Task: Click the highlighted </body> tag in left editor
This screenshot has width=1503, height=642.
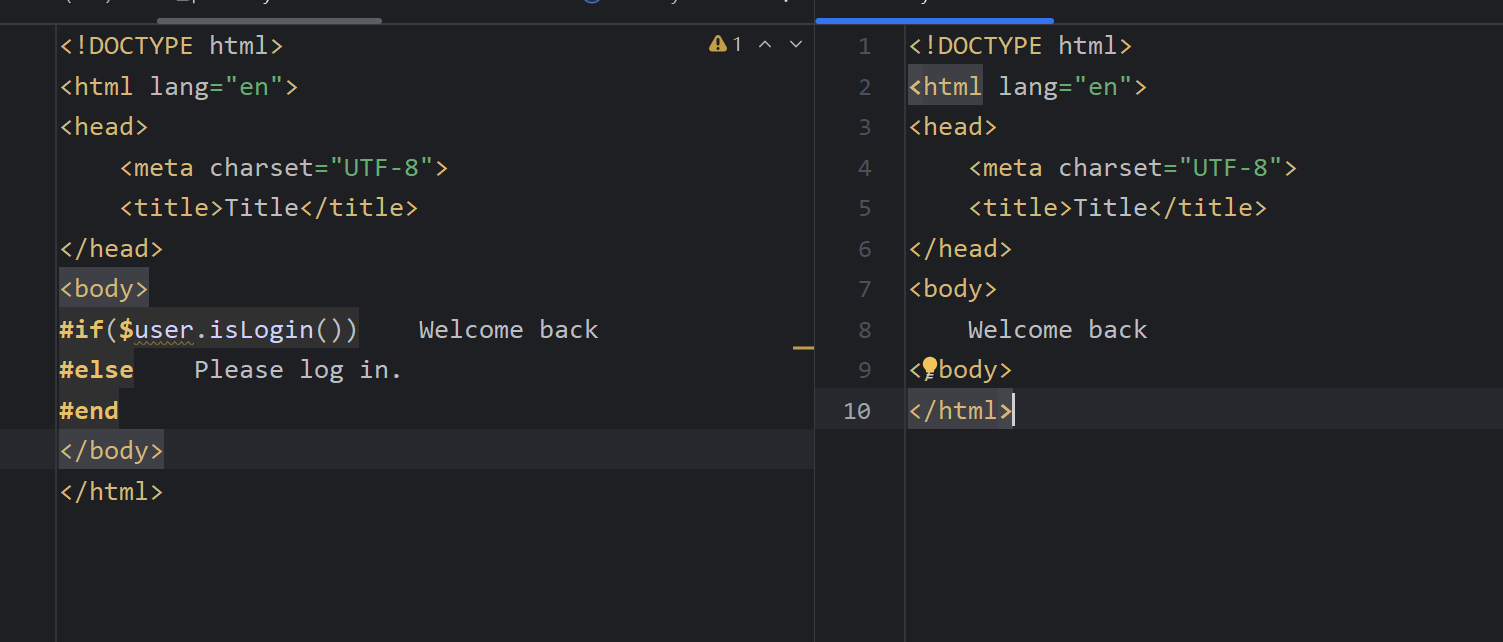Action: [x=111, y=450]
